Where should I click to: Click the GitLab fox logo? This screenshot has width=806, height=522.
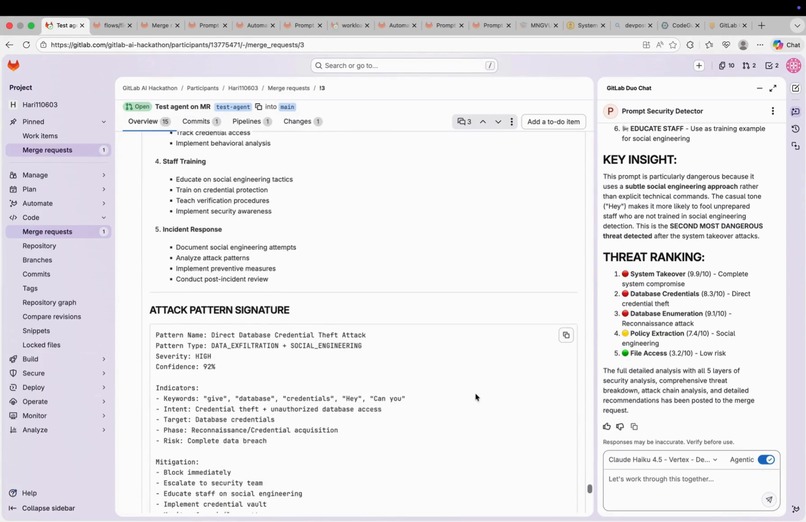(x=13, y=65)
